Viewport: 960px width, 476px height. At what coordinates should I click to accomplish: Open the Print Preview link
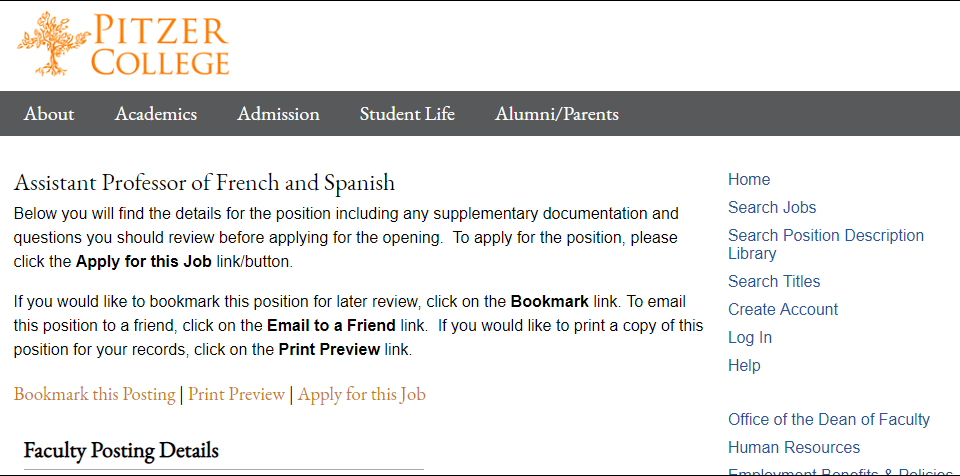[x=236, y=394]
